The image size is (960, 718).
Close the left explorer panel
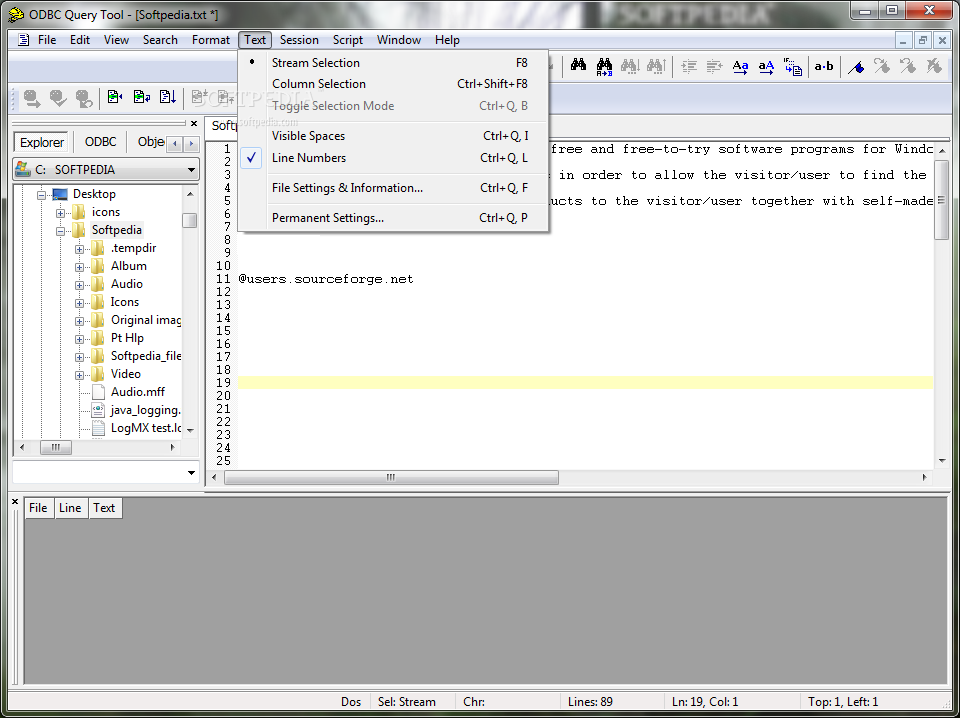pos(194,123)
